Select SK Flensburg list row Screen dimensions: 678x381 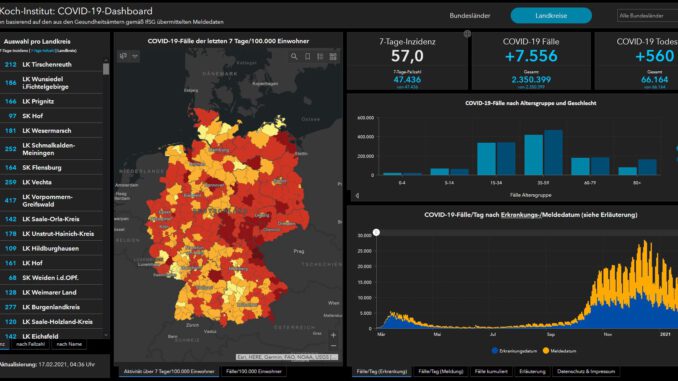point(51,167)
